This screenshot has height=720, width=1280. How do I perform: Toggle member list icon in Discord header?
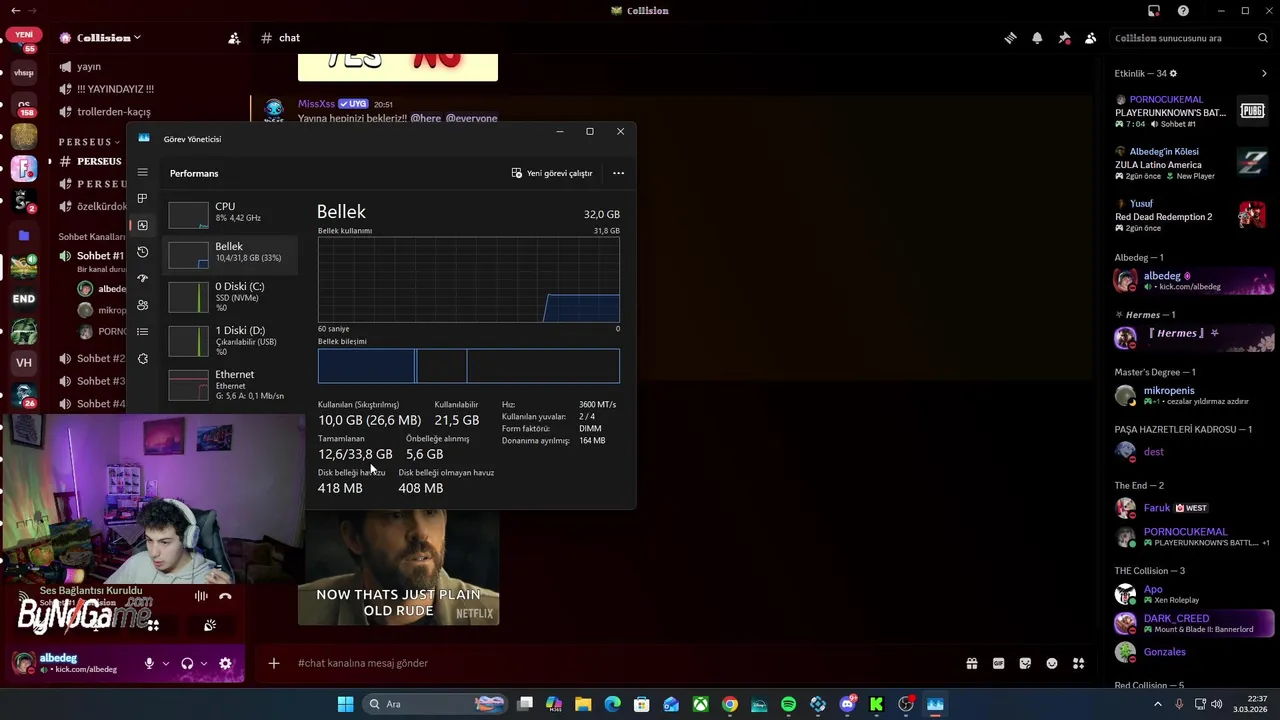point(1091,38)
